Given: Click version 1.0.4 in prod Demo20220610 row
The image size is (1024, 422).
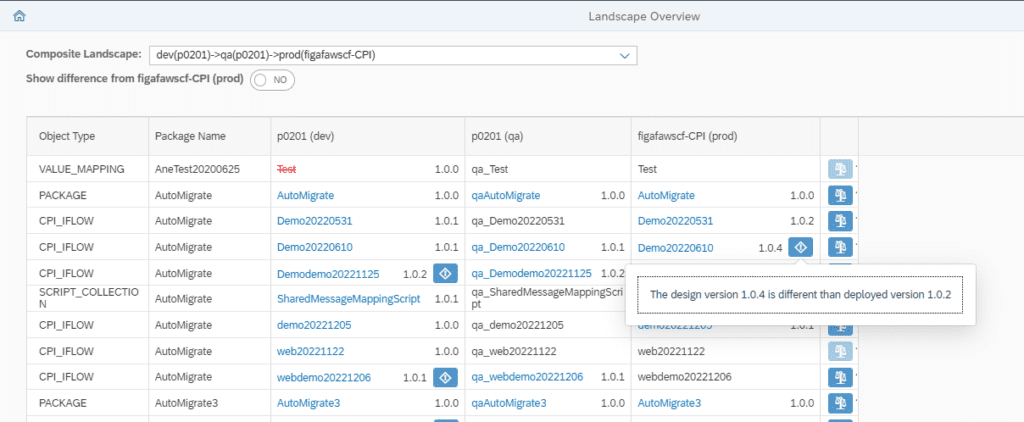Looking at the screenshot, I should 770,248.
